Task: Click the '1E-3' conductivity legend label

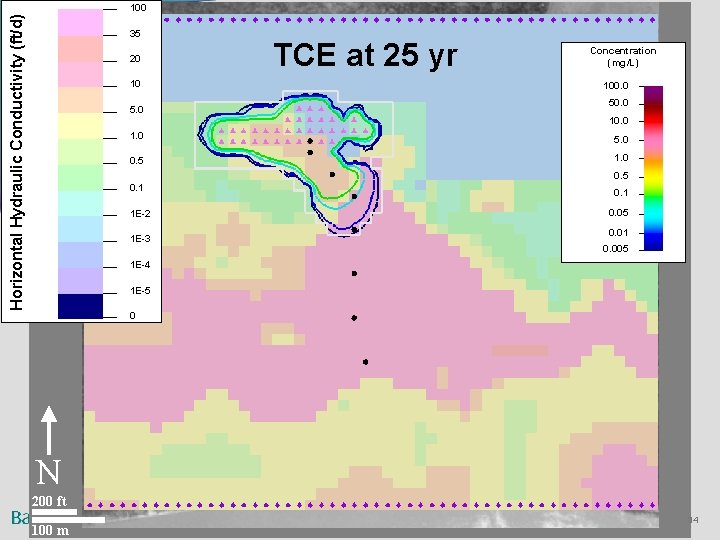Action: tap(140, 239)
